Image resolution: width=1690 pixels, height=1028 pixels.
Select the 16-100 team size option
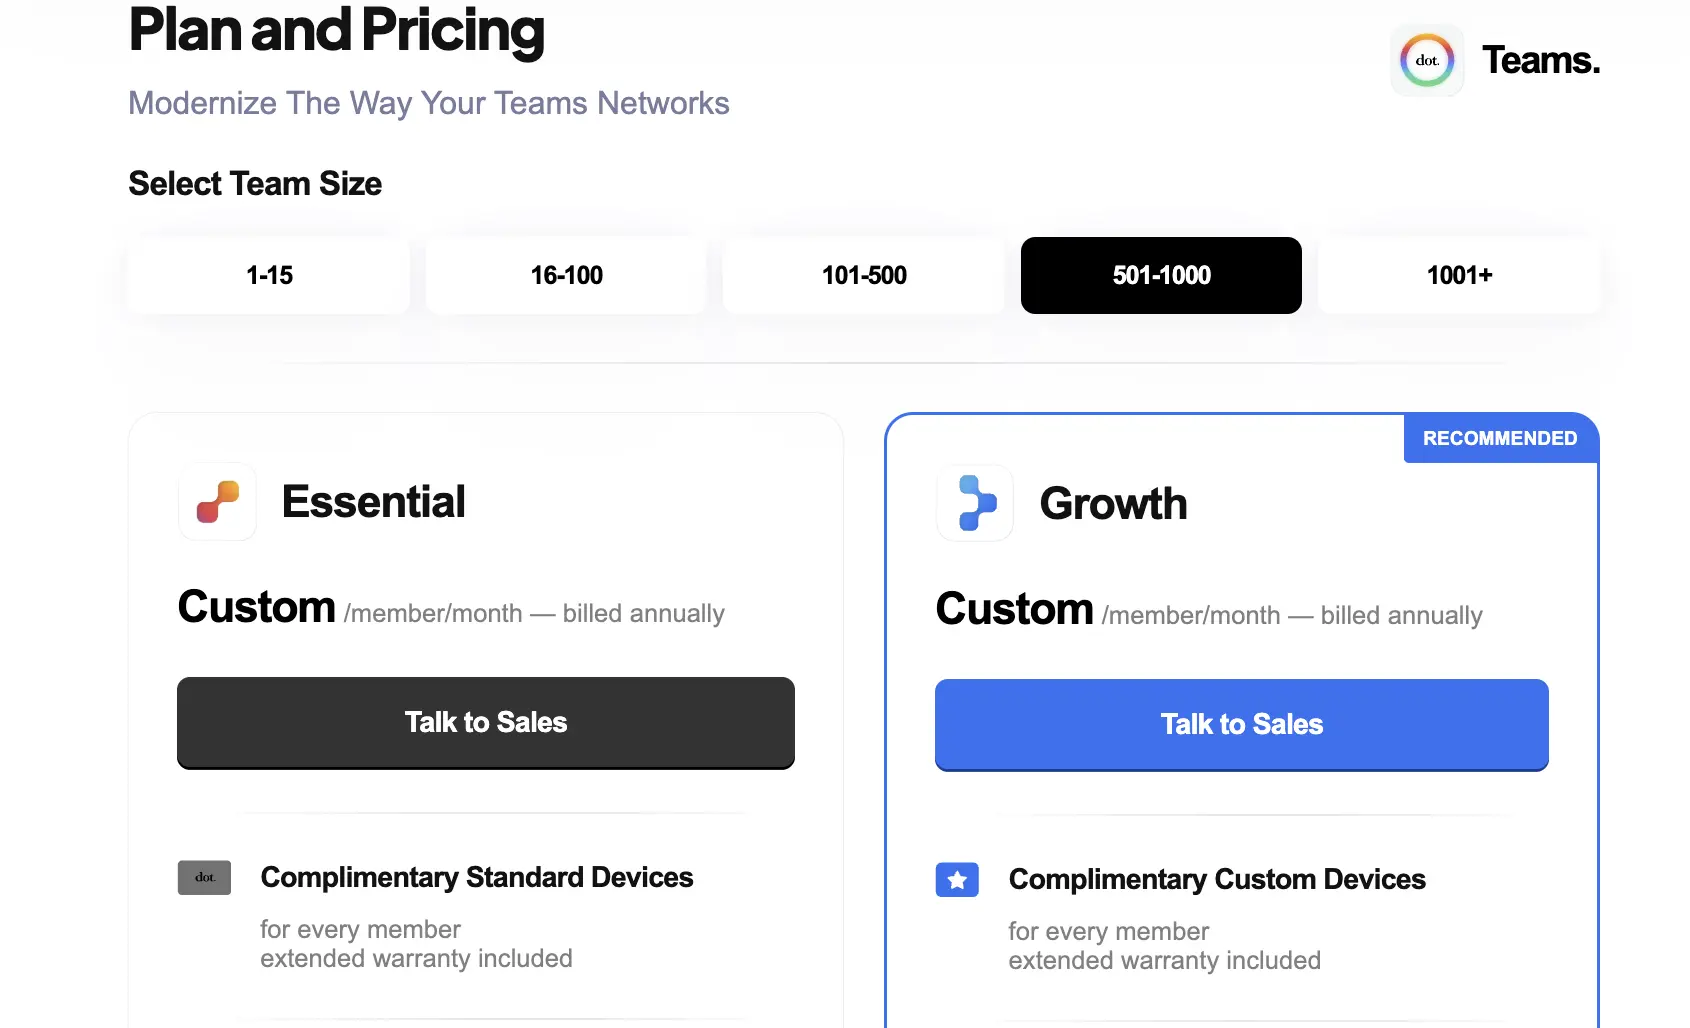(x=565, y=275)
